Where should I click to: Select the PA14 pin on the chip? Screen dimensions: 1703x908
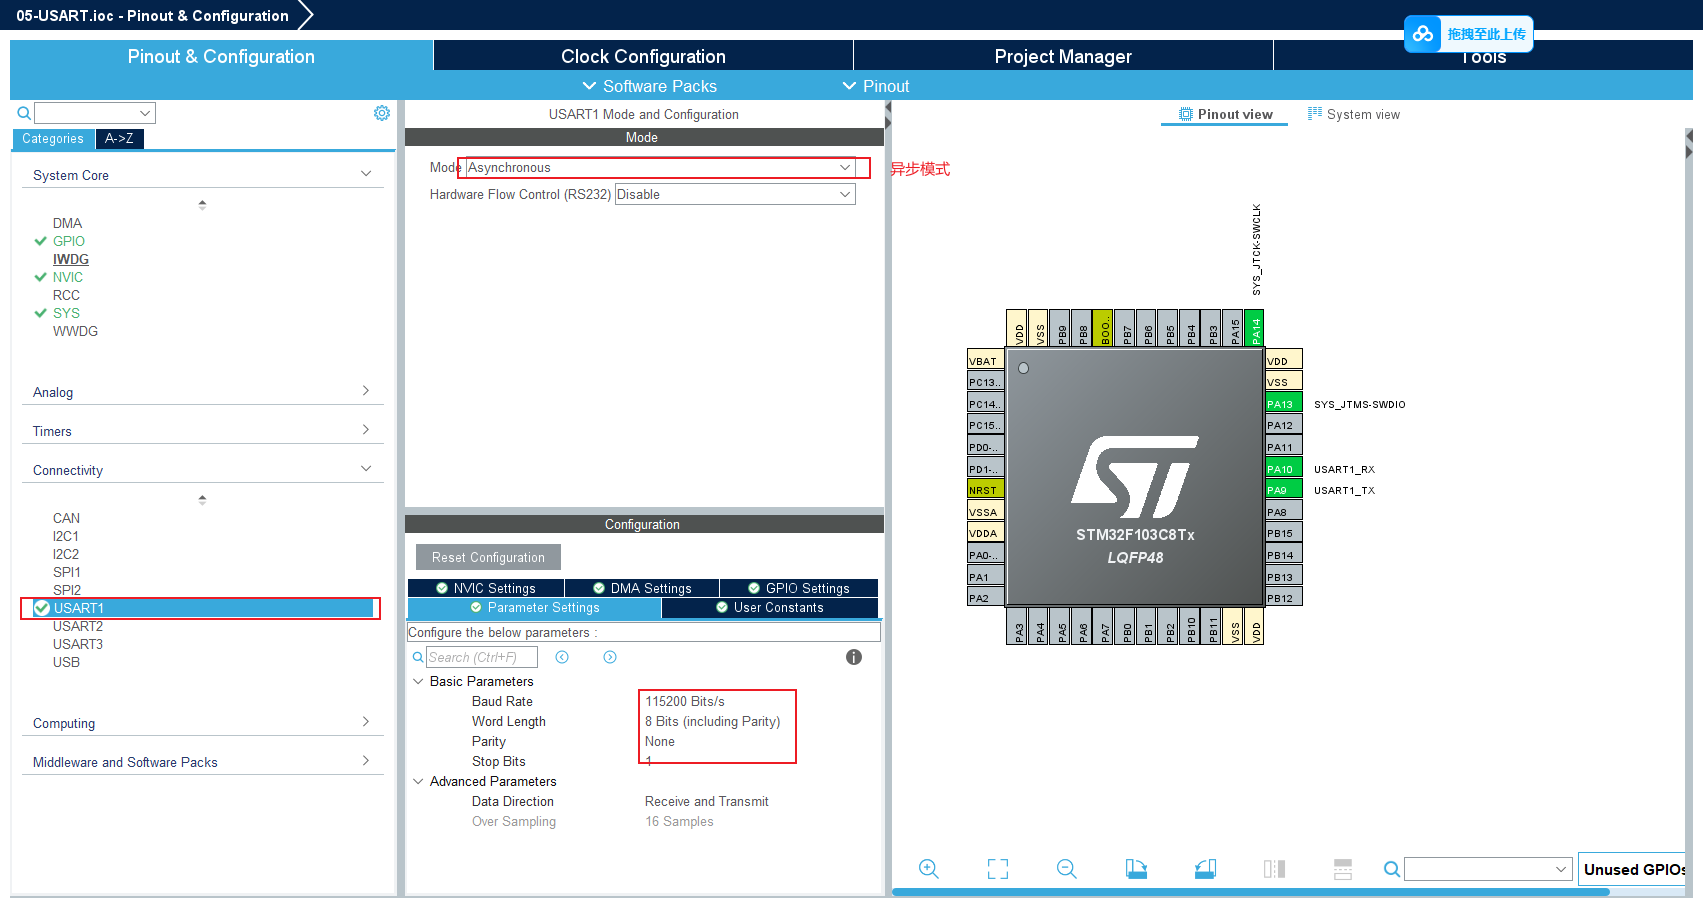click(x=1256, y=328)
